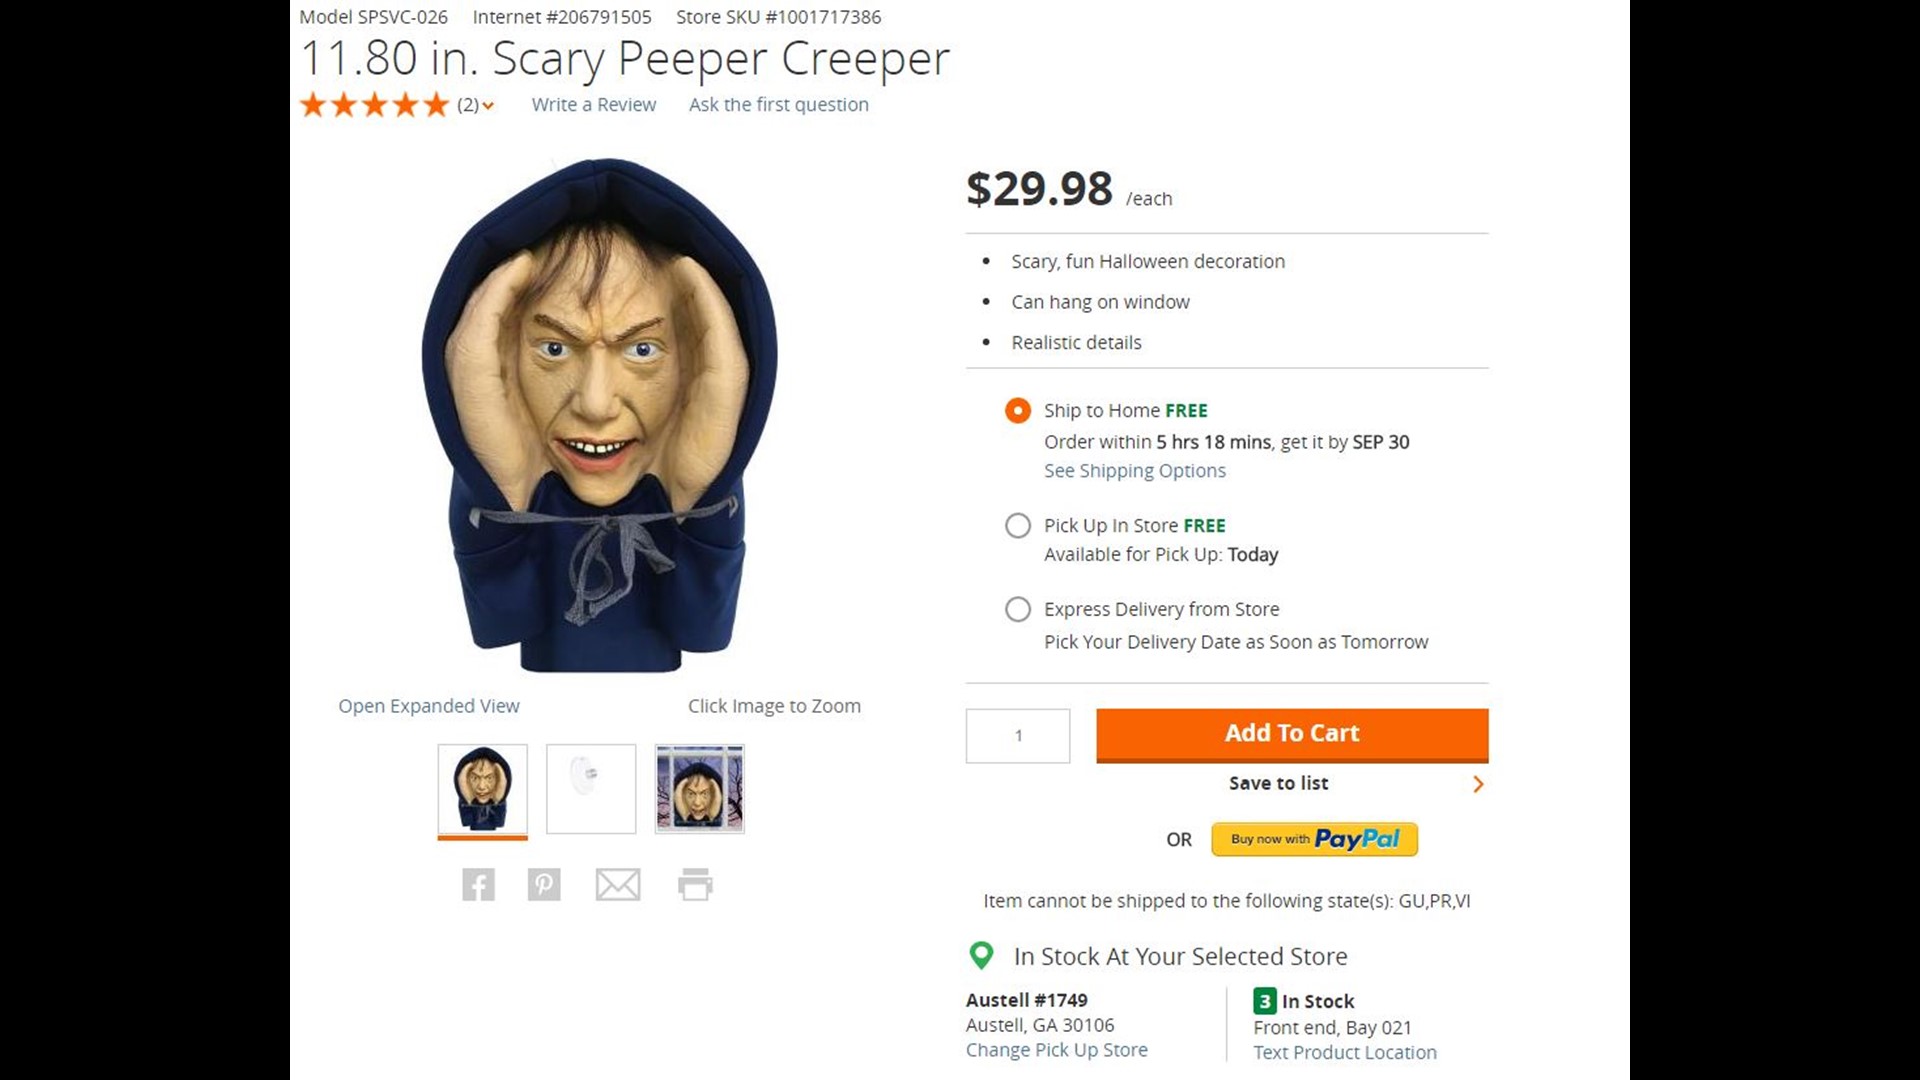Open Change Pick Up Store
The width and height of the screenshot is (1920, 1080).
[1056, 1049]
